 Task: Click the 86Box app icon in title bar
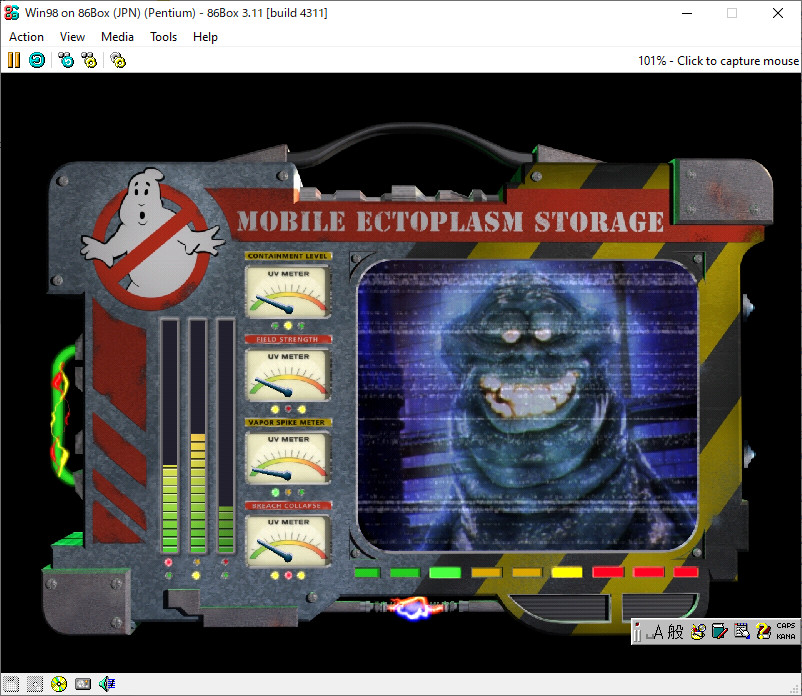click(x=12, y=13)
